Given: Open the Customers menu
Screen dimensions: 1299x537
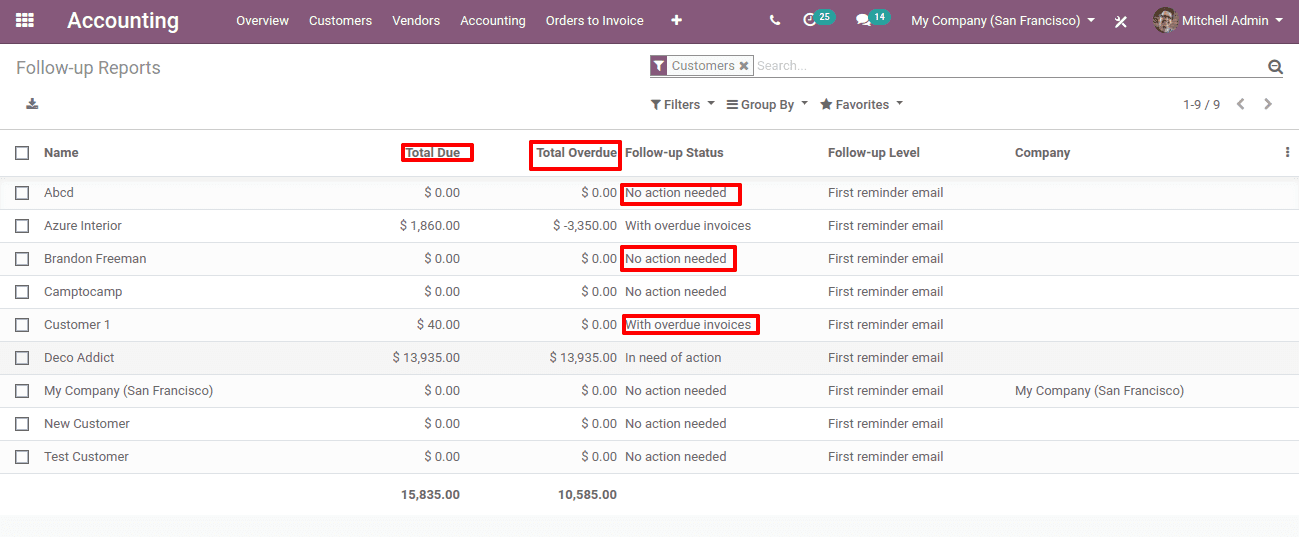Looking at the screenshot, I should tap(340, 20).
